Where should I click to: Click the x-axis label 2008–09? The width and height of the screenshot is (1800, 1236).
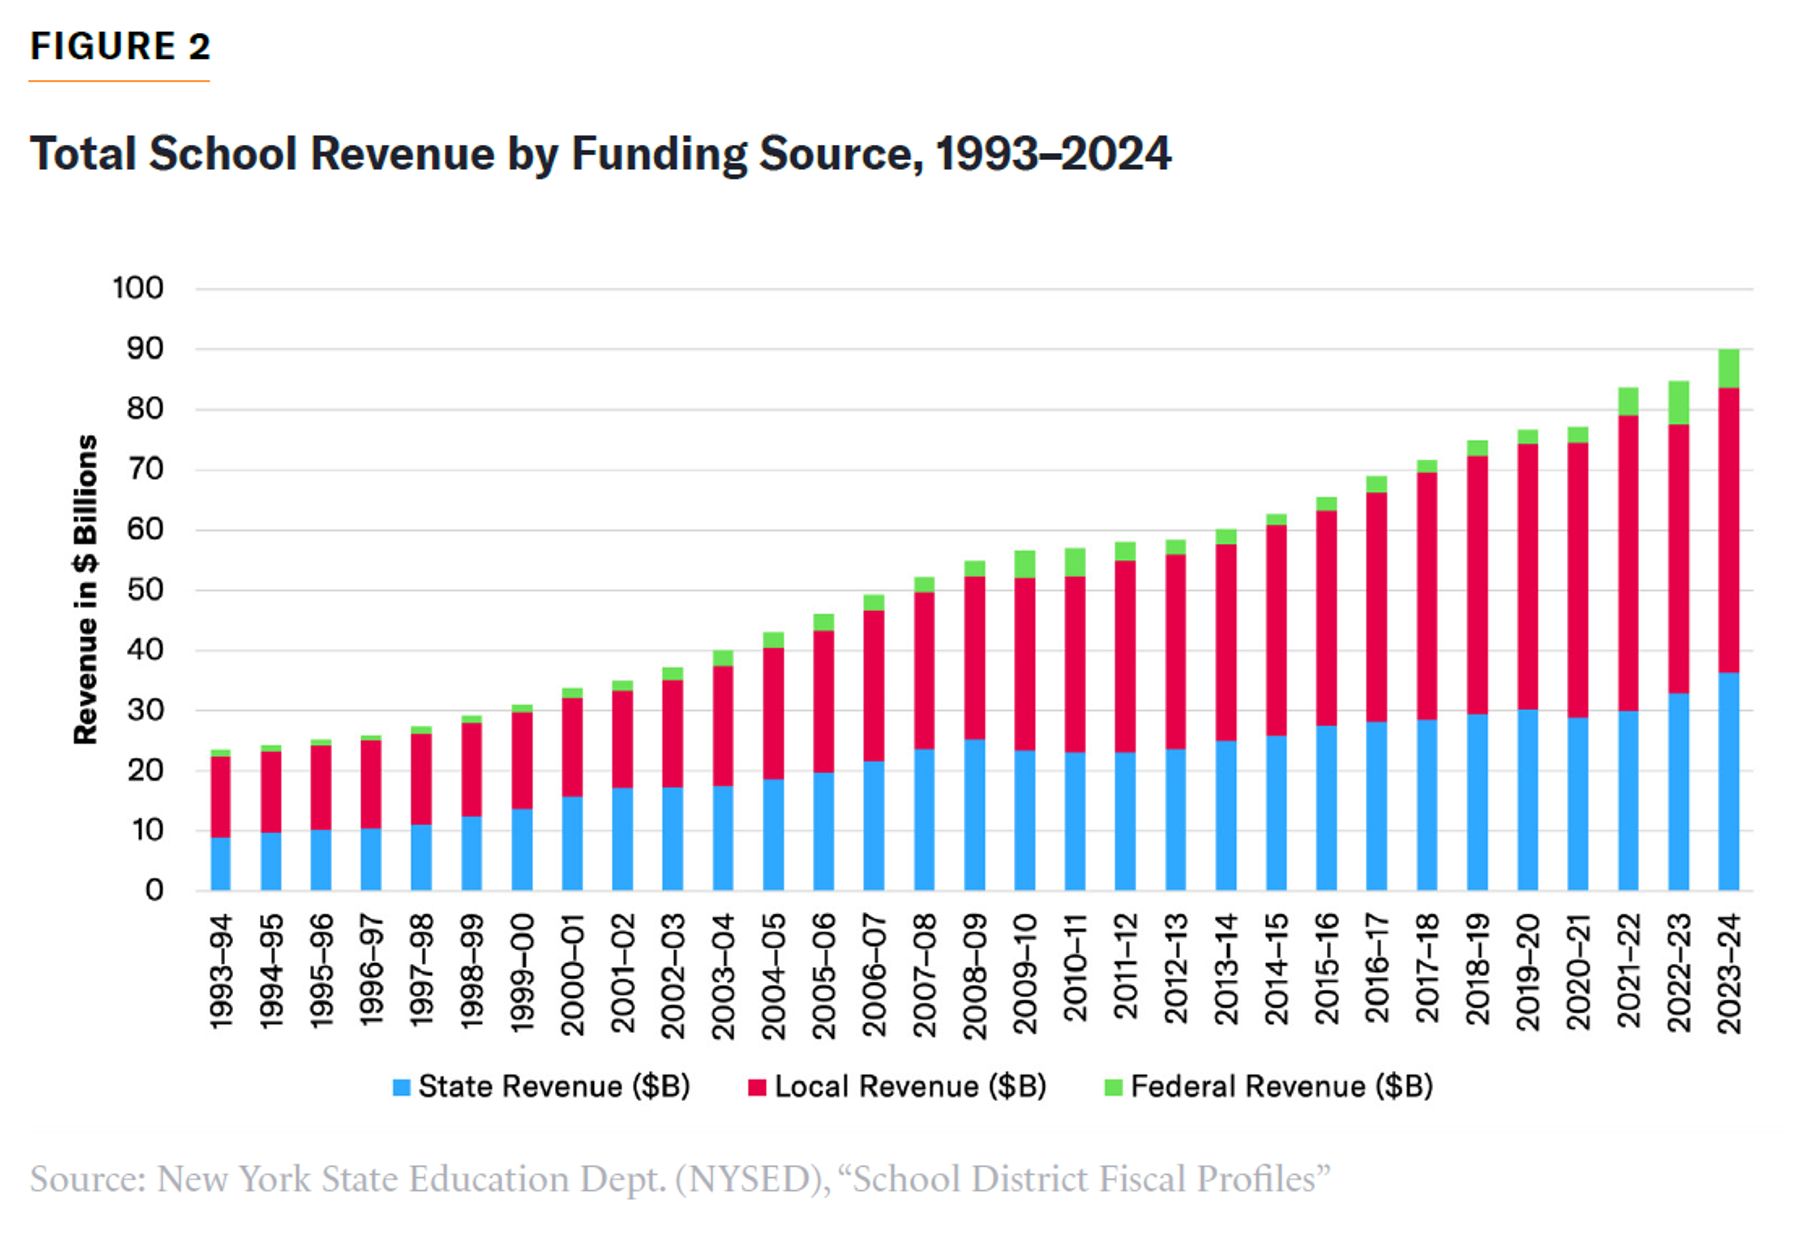(974, 975)
